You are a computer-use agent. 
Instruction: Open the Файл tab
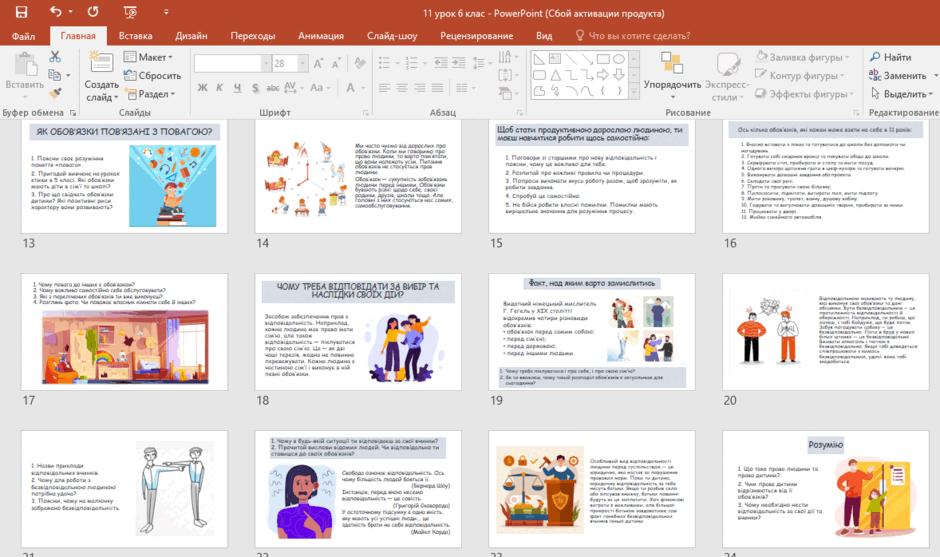click(x=23, y=36)
